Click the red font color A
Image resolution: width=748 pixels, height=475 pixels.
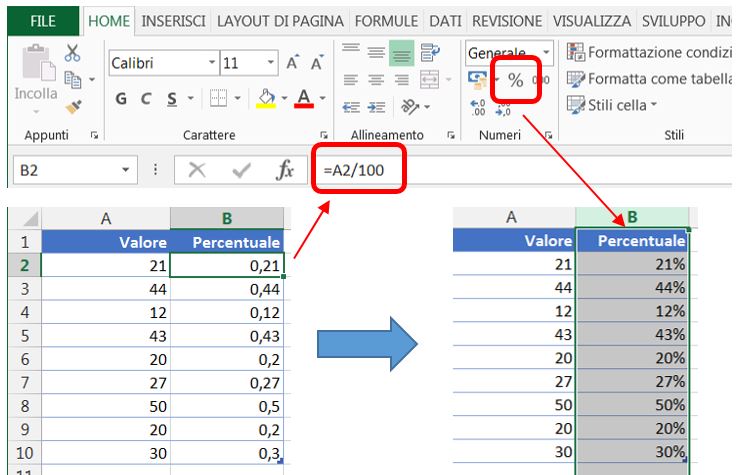pyautogui.click(x=304, y=99)
